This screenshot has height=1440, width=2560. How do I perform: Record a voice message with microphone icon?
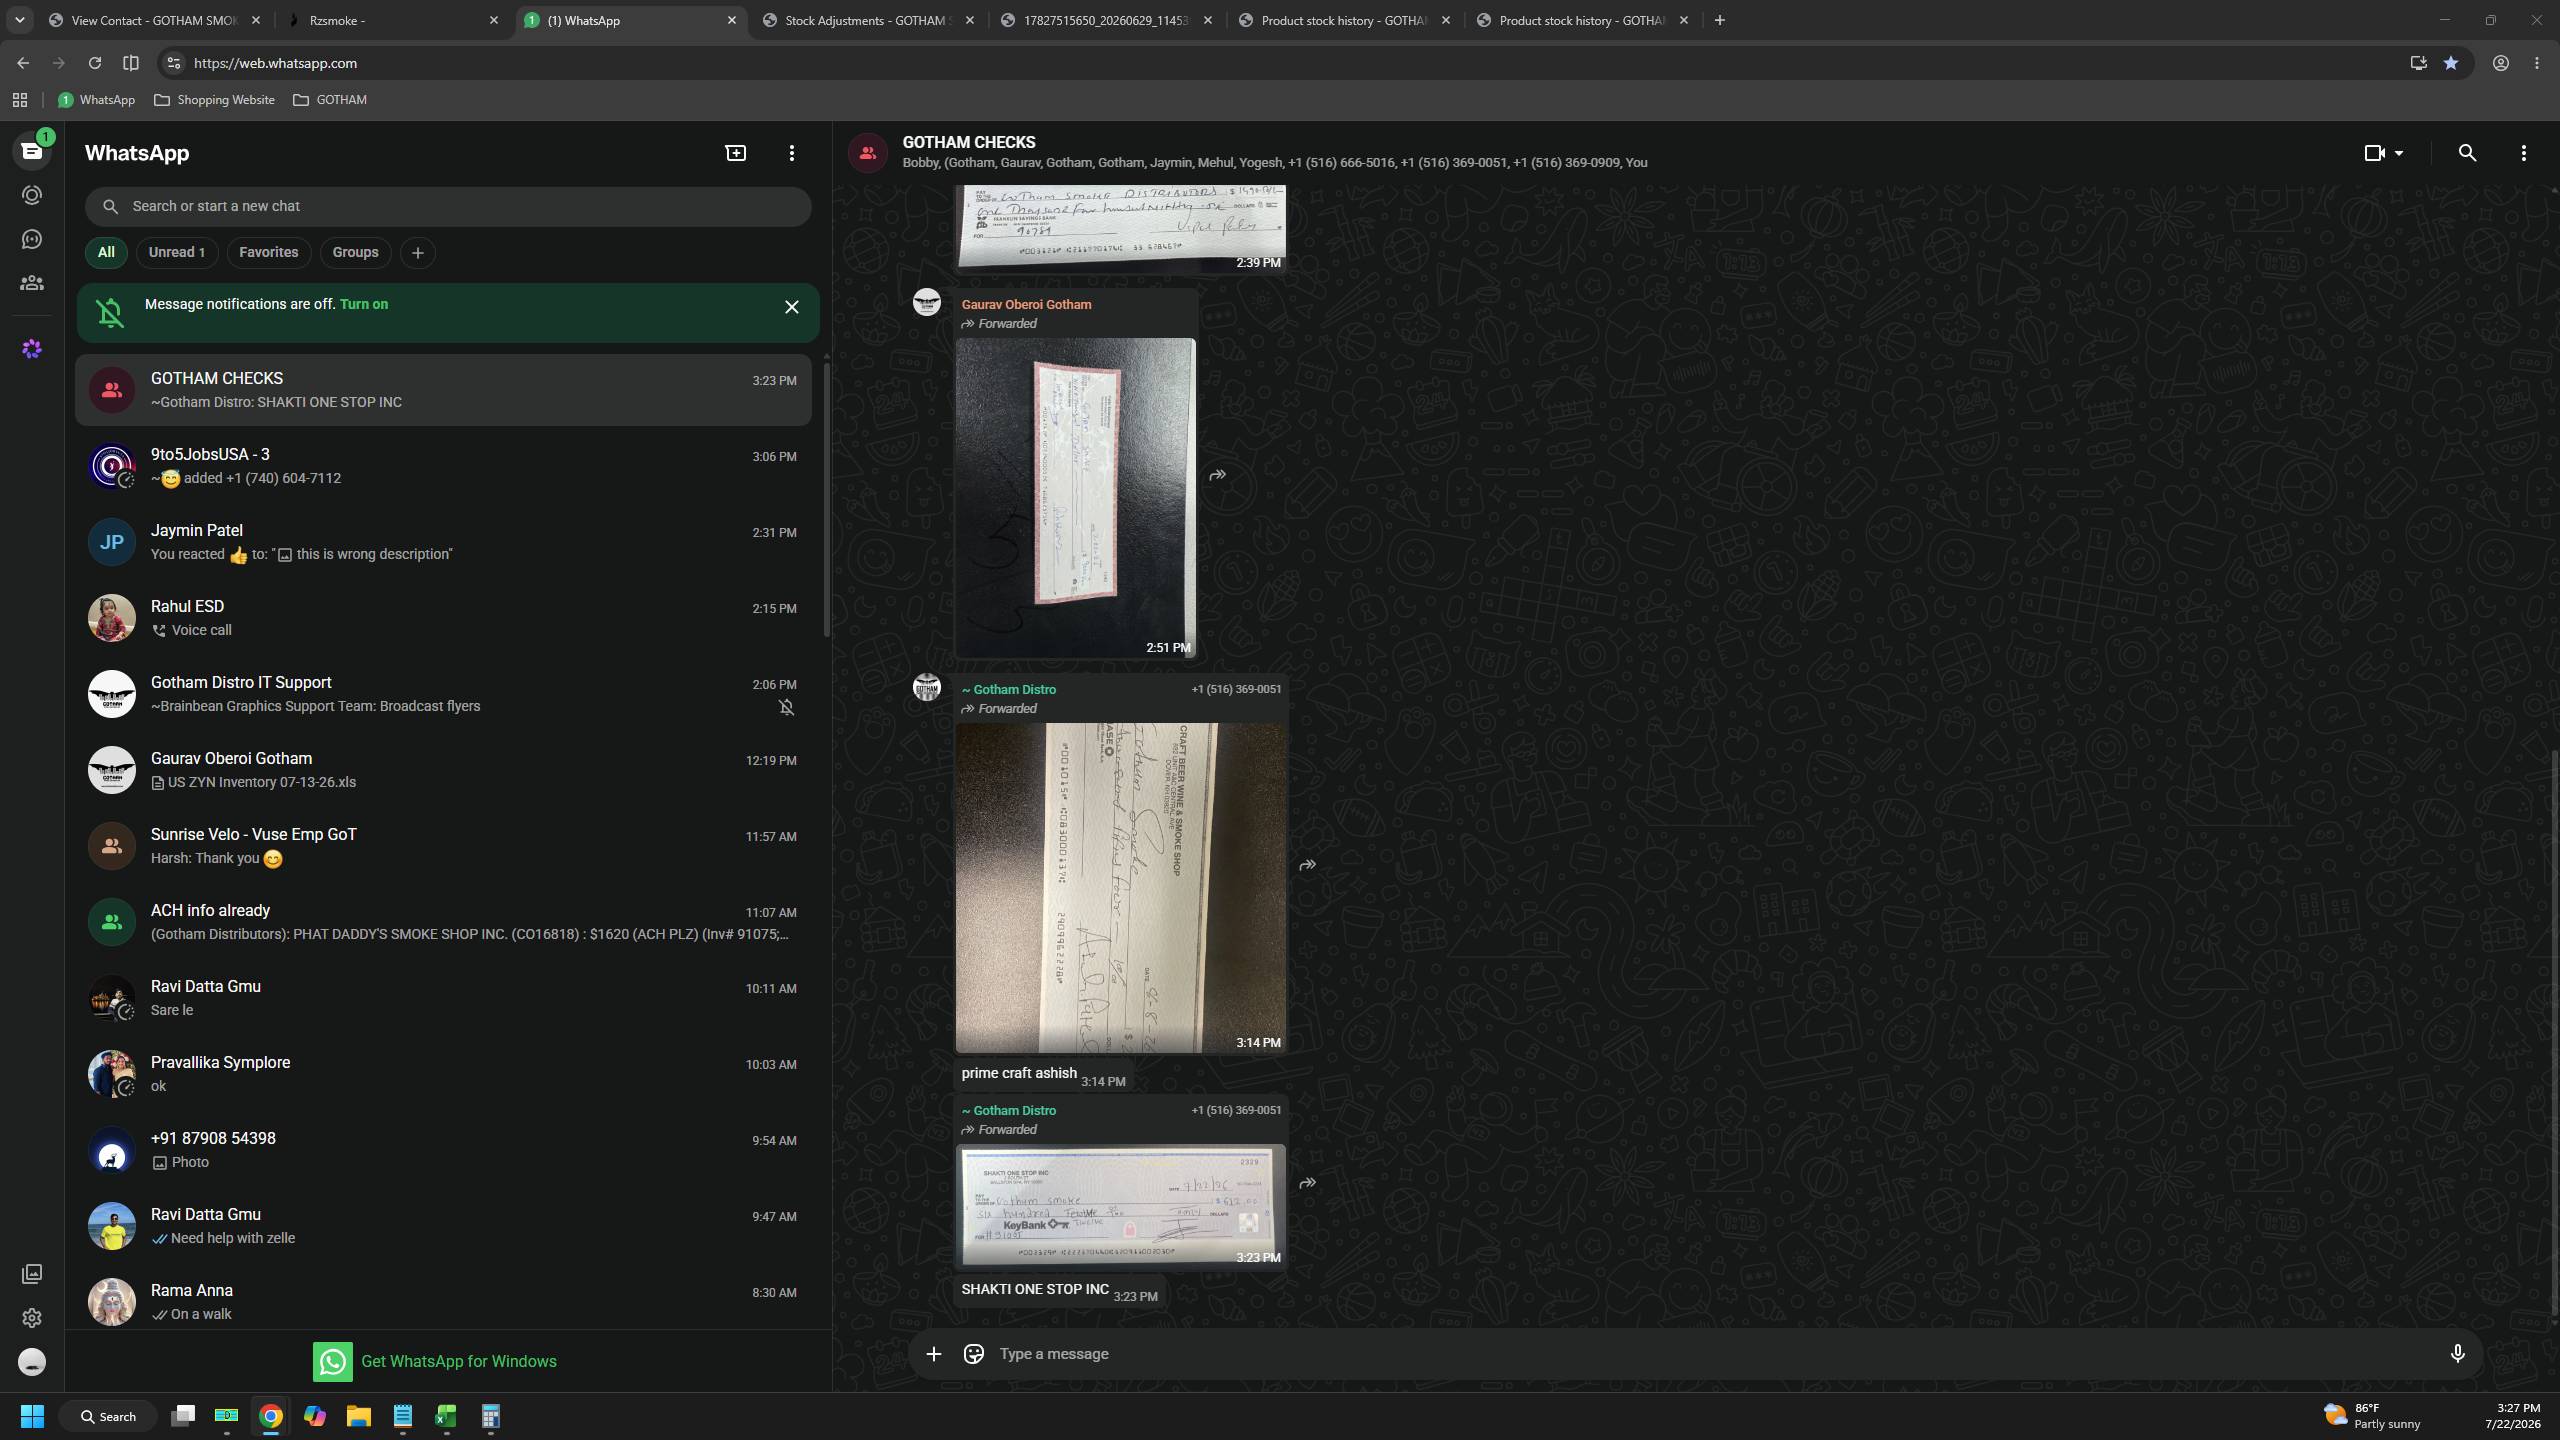point(2457,1354)
